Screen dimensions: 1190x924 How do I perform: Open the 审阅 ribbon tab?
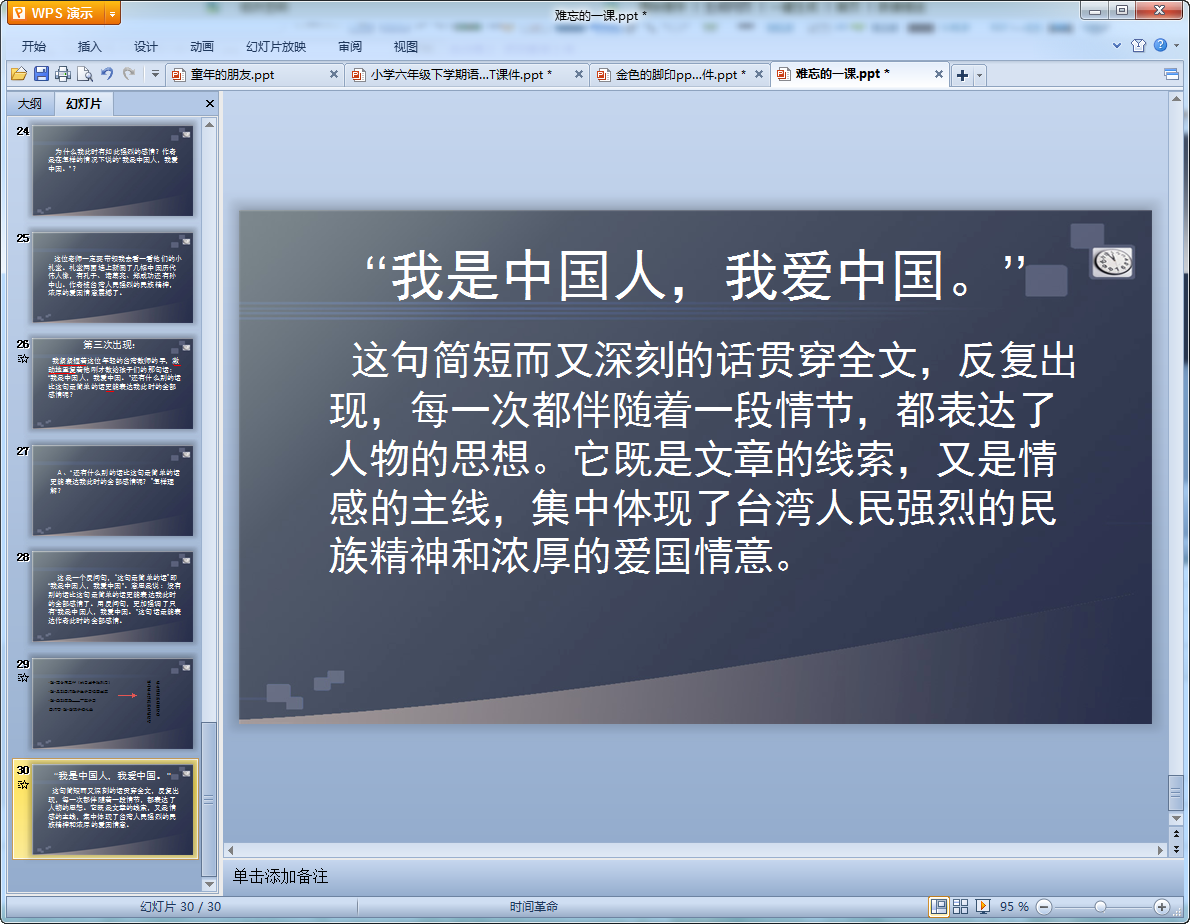pos(350,46)
